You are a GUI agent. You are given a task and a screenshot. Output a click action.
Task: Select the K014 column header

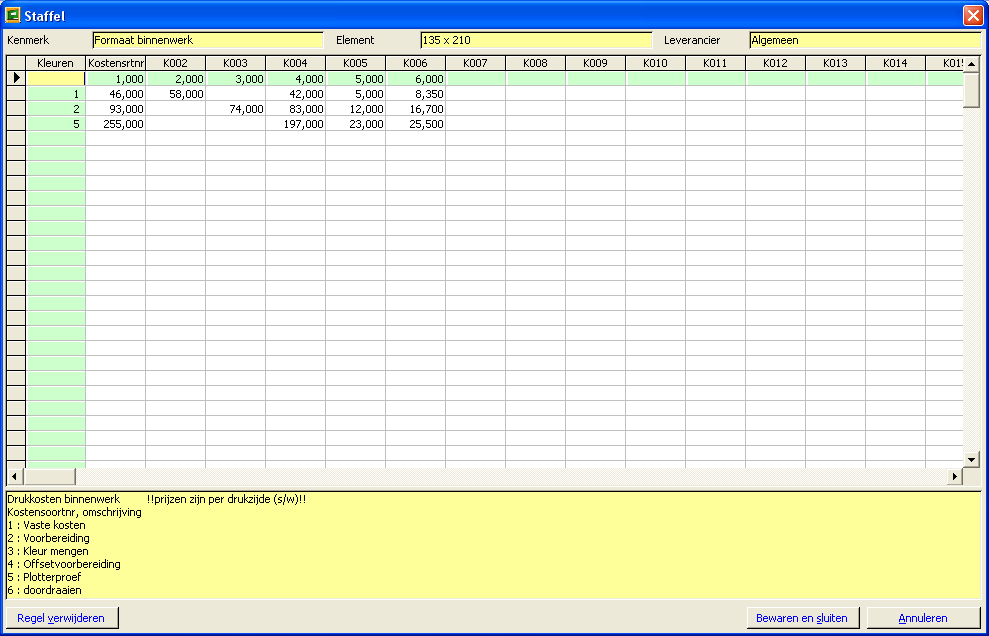(x=895, y=63)
